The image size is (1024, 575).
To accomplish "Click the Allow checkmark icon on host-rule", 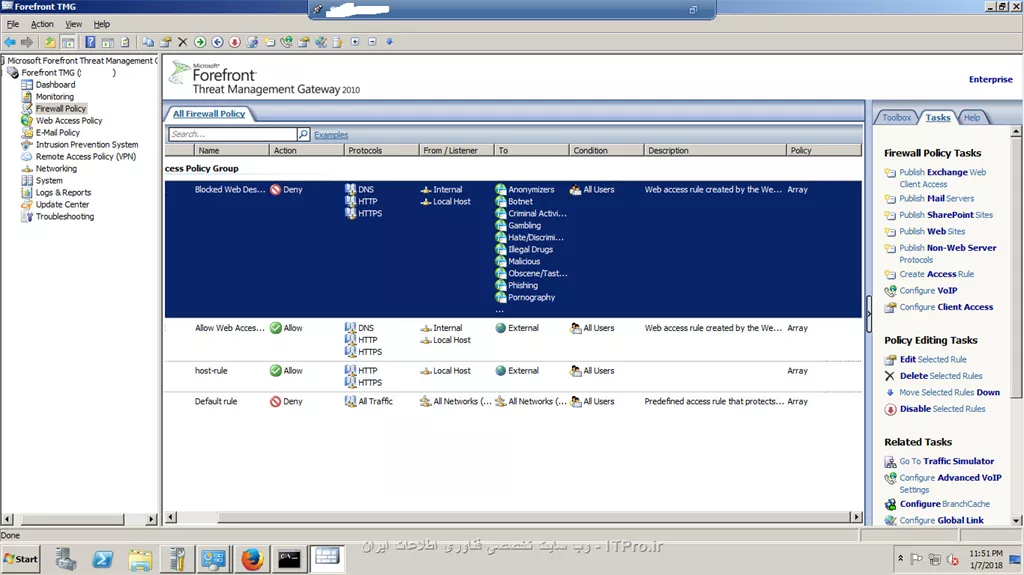I will (x=276, y=370).
